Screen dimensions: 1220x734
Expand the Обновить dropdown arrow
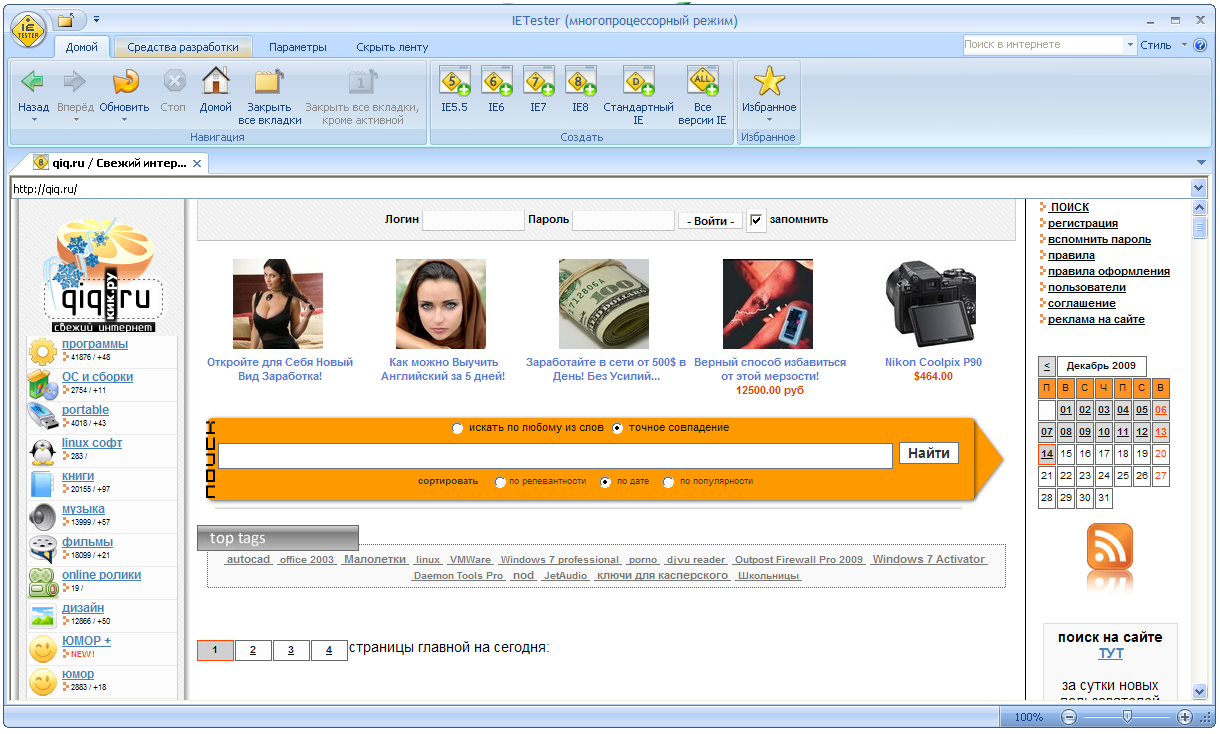(125, 120)
